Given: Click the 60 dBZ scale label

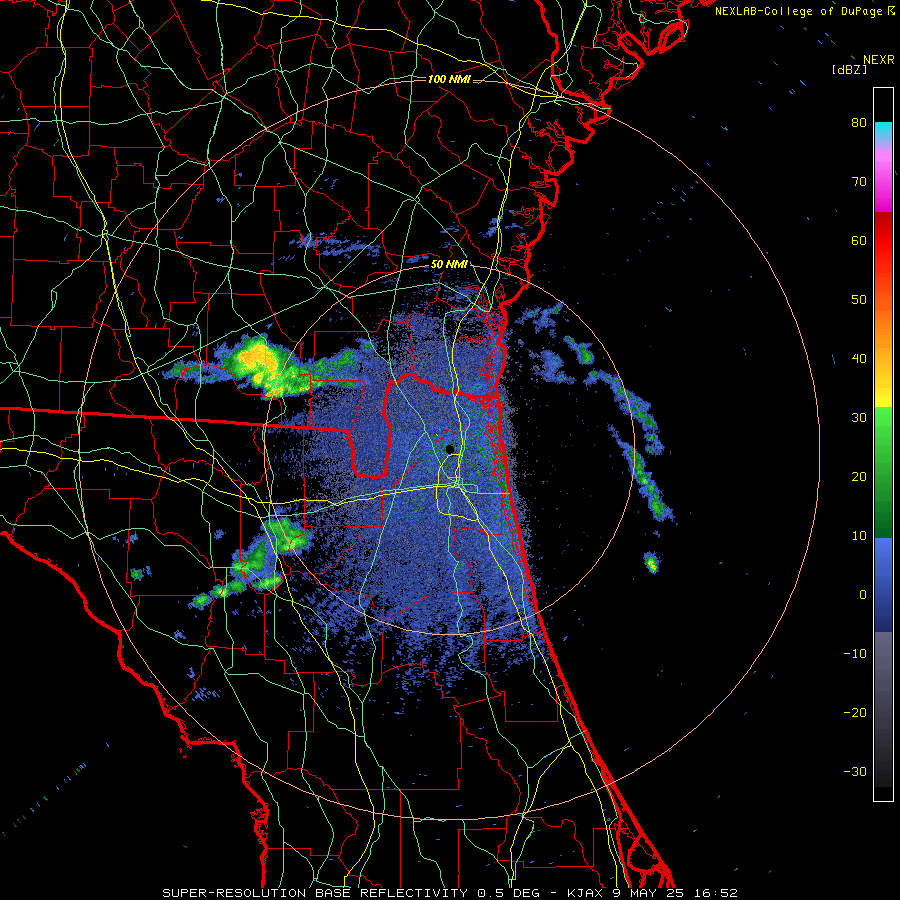Looking at the screenshot, I should pos(859,241).
